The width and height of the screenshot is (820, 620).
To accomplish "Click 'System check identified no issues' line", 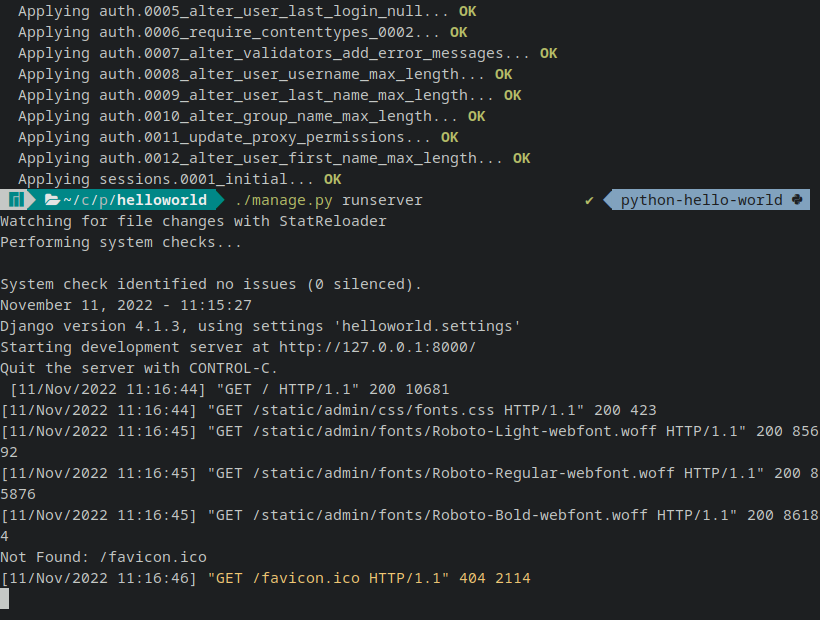I will point(211,284).
